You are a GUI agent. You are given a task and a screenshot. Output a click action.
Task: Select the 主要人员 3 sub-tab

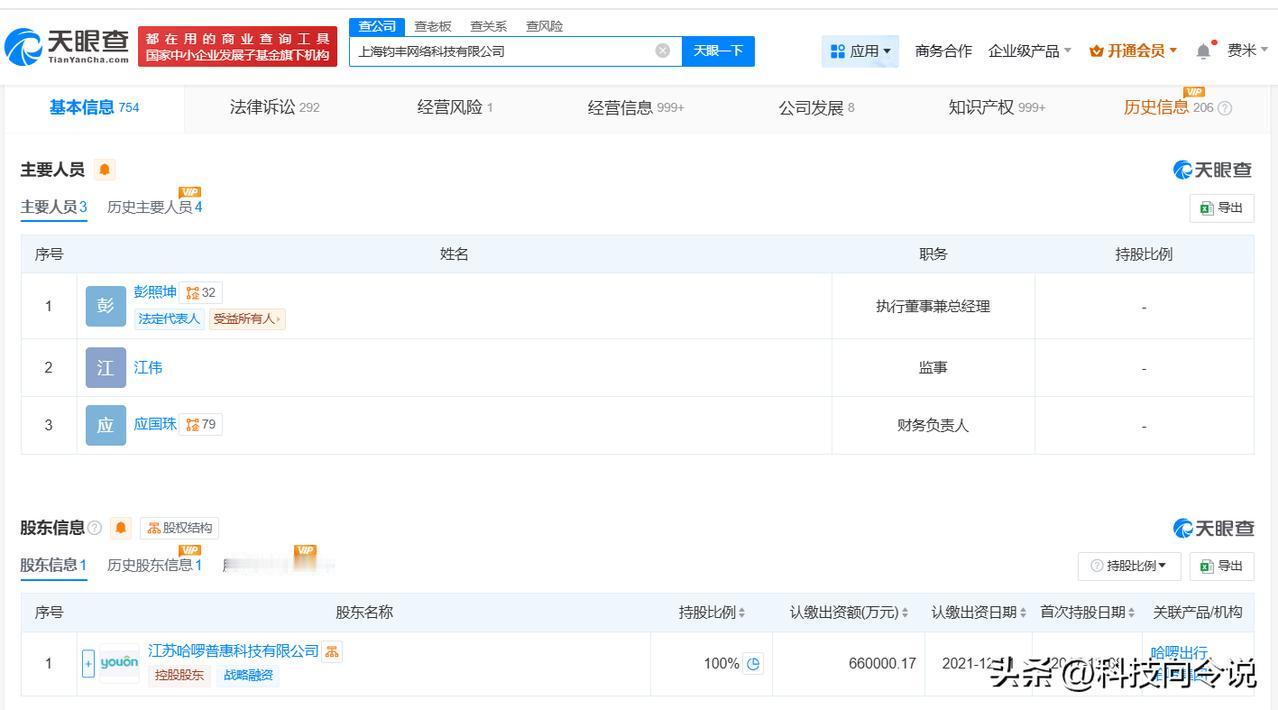pos(54,207)
